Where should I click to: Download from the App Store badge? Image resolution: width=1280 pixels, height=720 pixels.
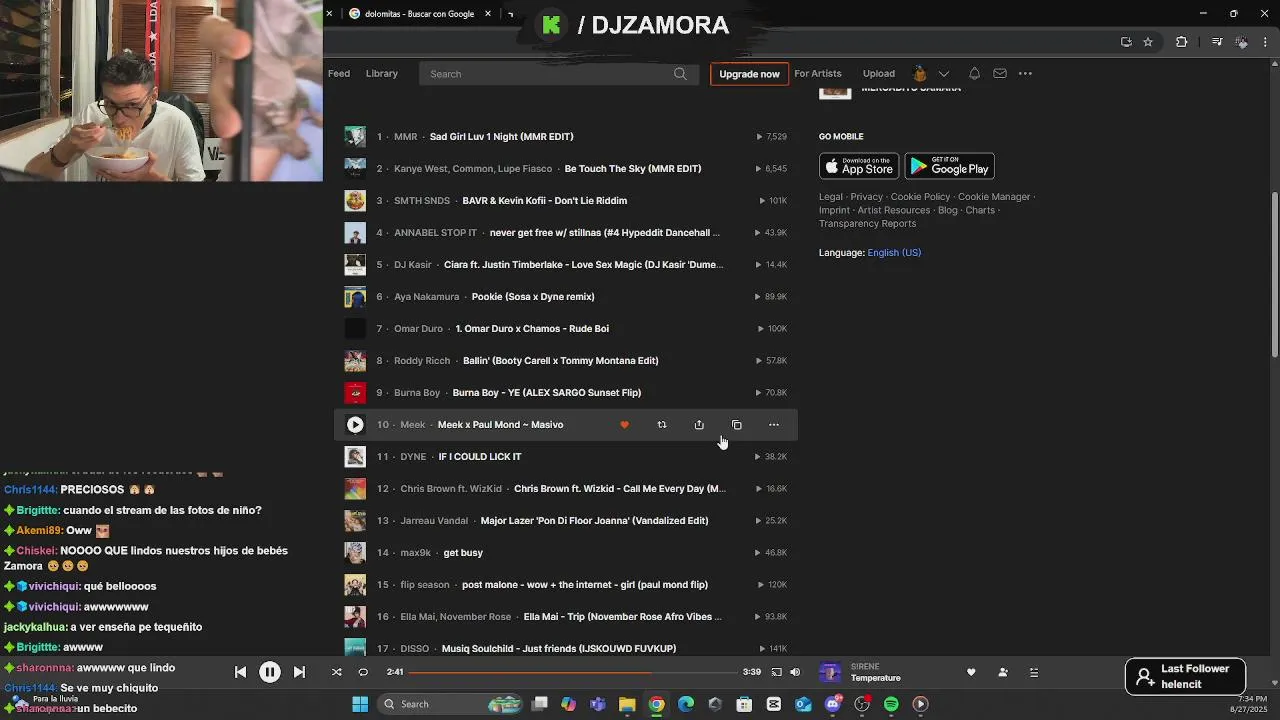(x=859, y=166)
